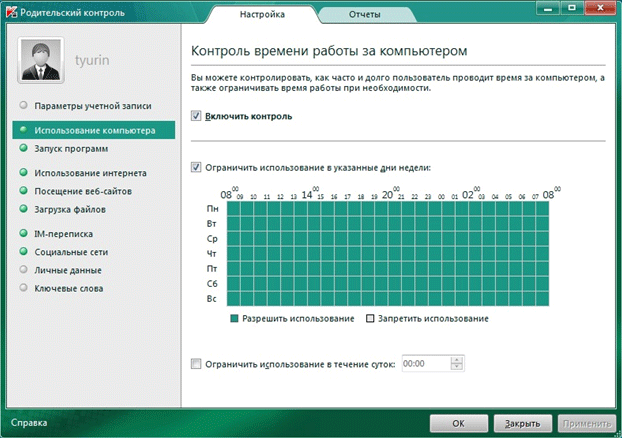Click the Закрыть button
622x438 pixels.
tap(522, 424)
